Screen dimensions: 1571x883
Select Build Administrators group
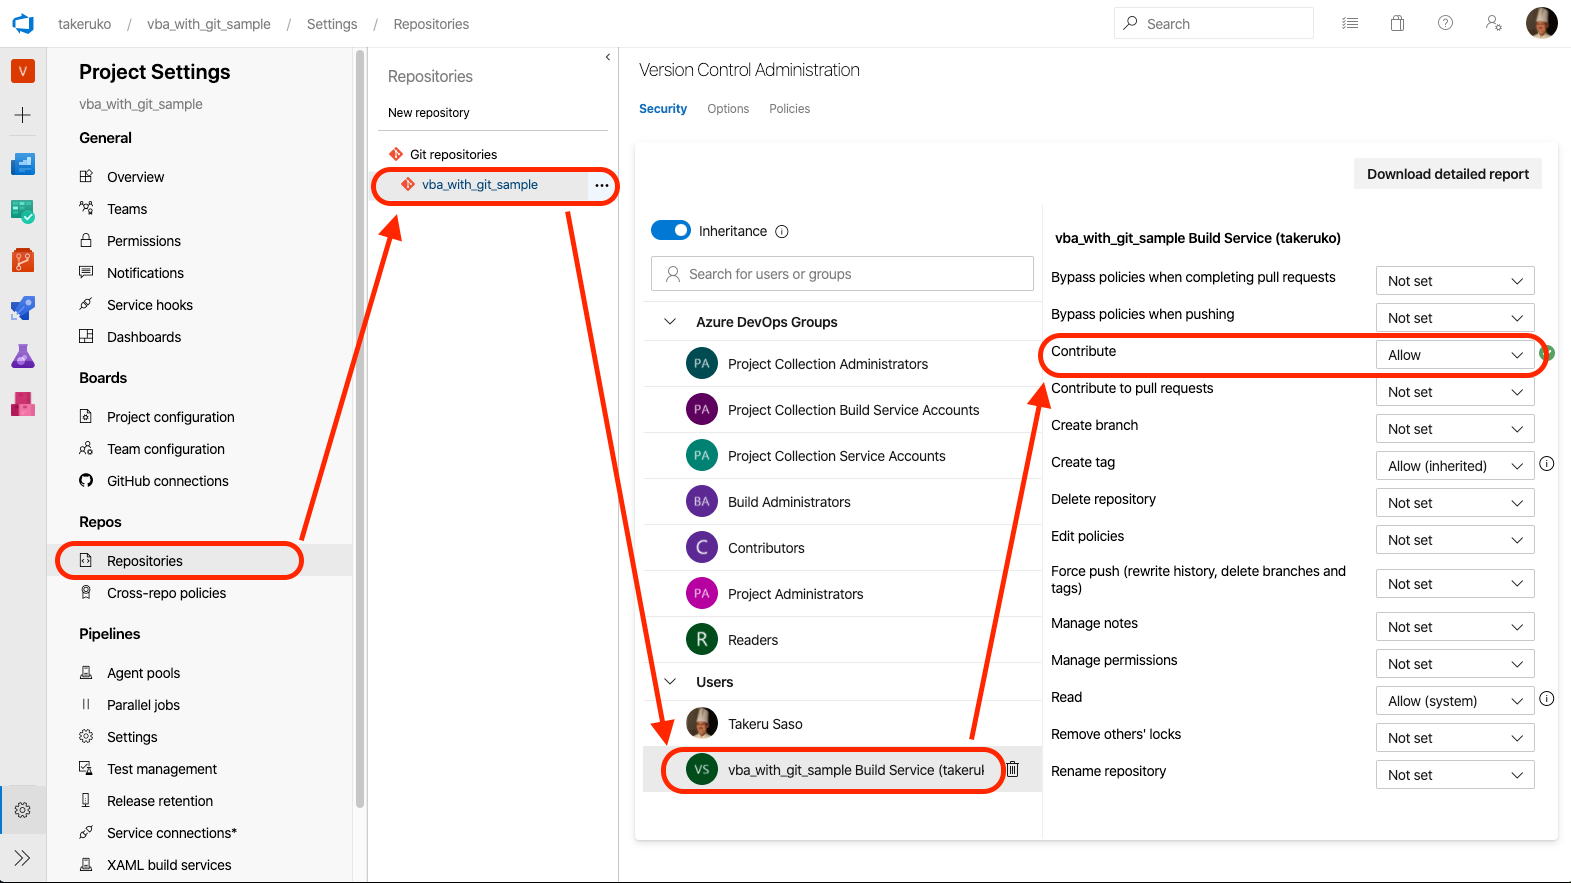pos(842,502)
